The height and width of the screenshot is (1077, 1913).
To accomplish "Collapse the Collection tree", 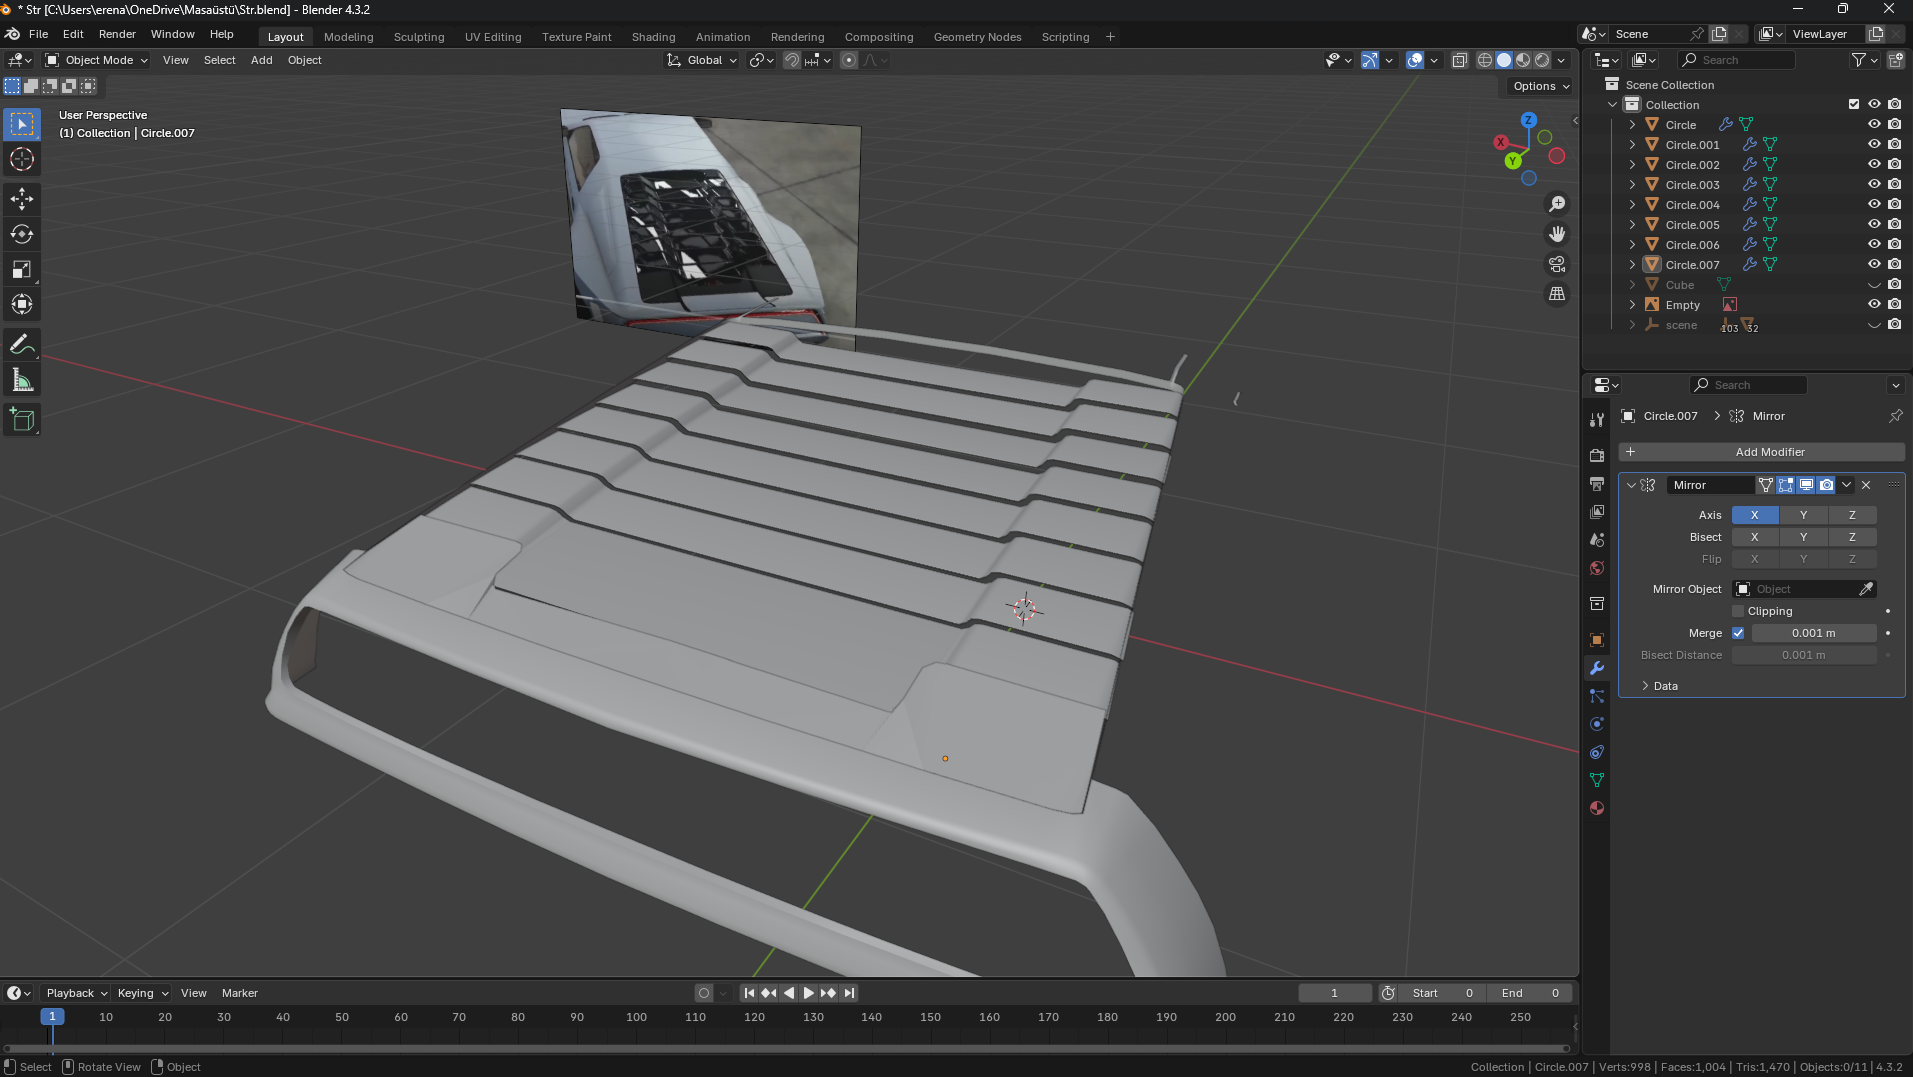I will tap(1612, 105).
